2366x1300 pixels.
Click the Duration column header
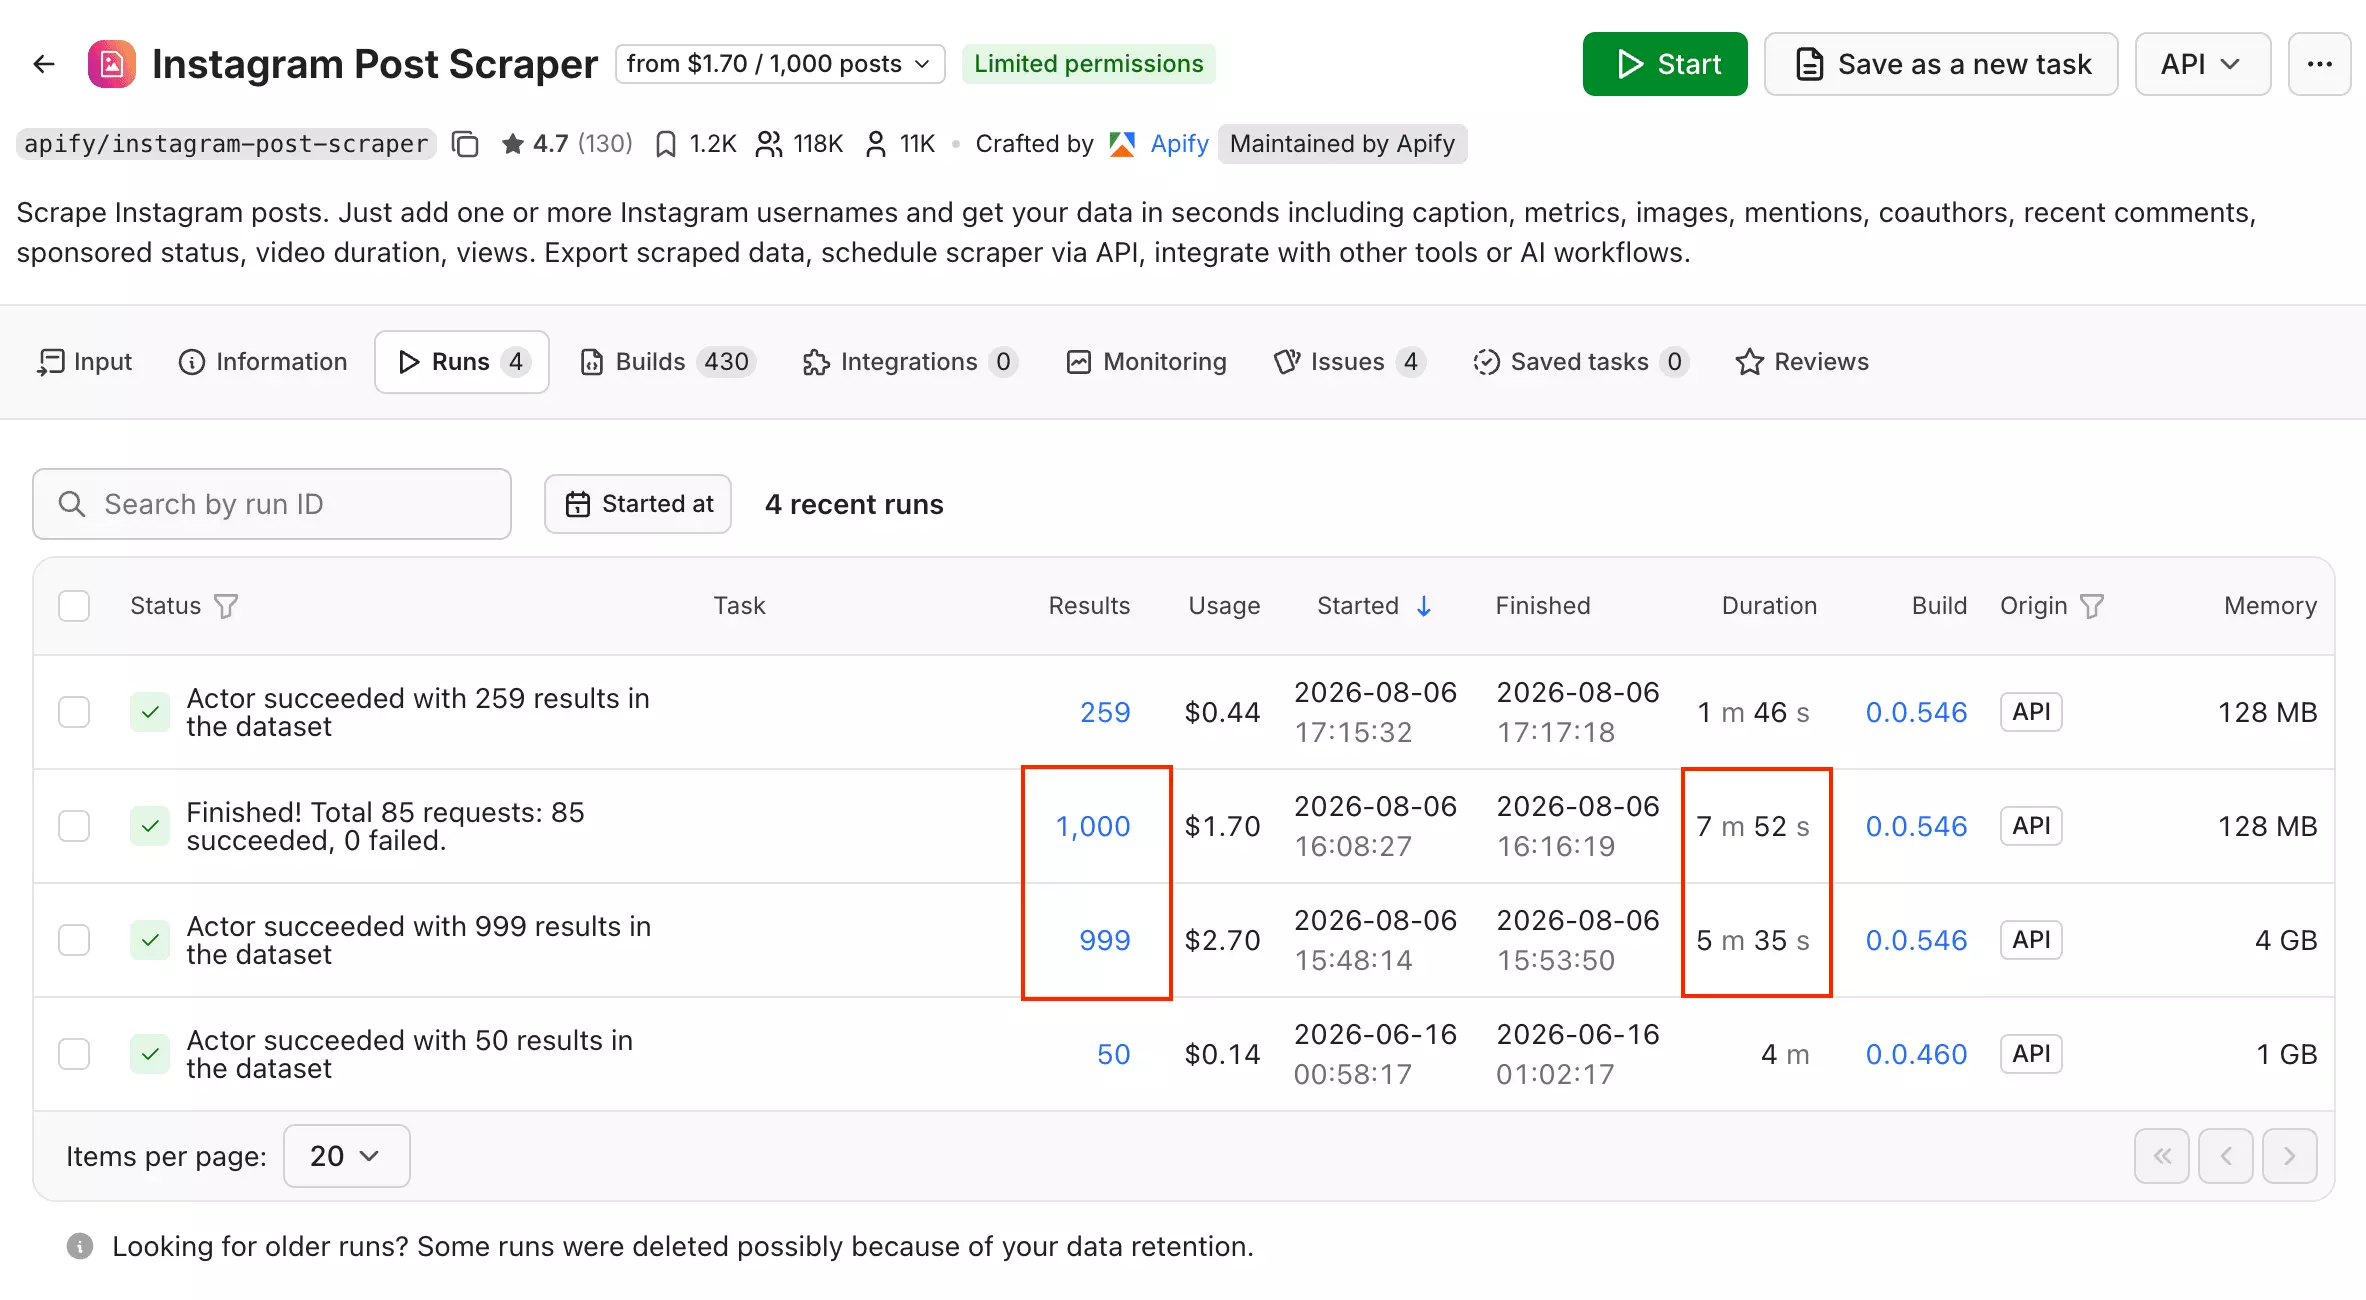pos(1769,606)
